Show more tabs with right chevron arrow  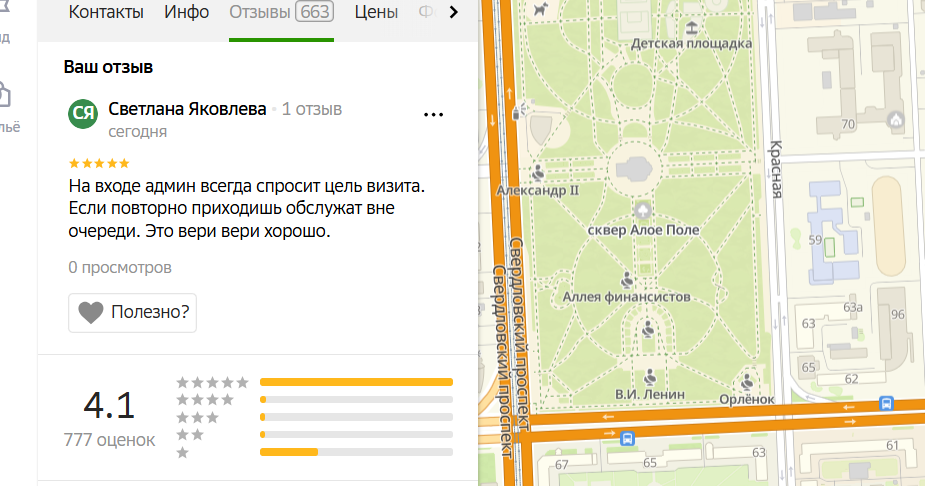click(x=454, y=12)
